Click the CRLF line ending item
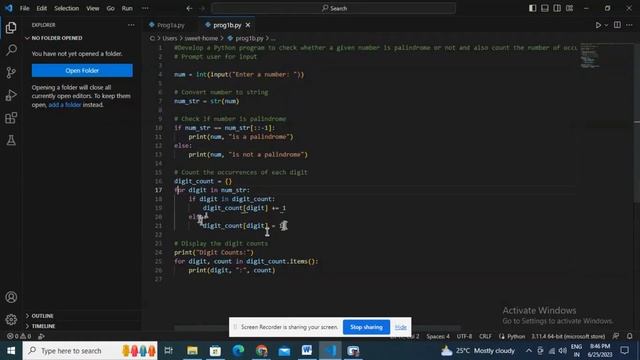The width and height of the screenshot is (640, 360). click(485, 336)
